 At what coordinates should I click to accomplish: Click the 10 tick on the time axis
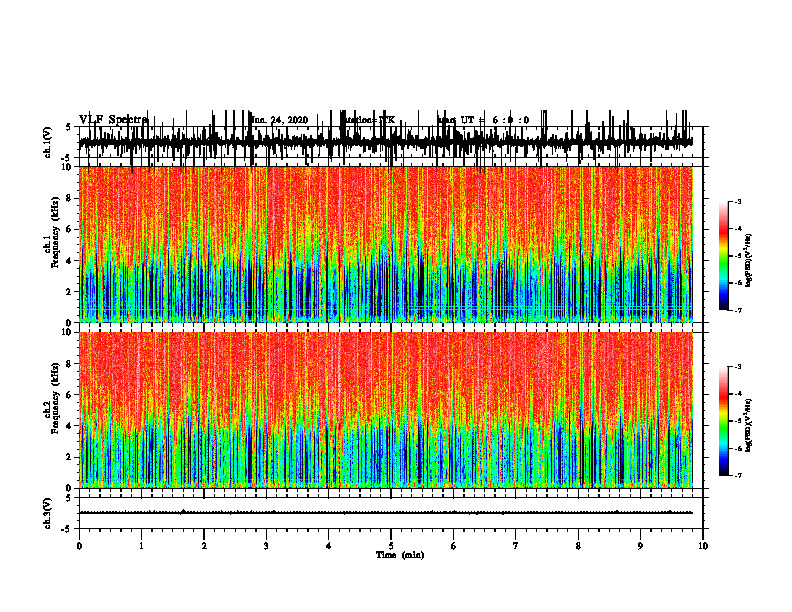click(x=703, y=546)
